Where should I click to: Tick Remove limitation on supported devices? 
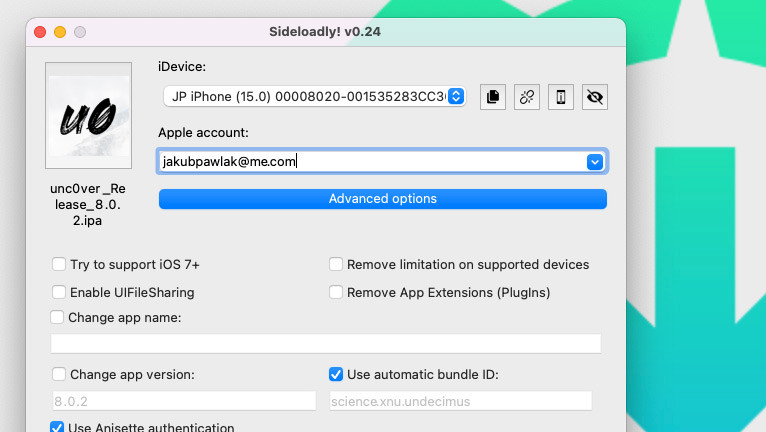click(336, 264)
